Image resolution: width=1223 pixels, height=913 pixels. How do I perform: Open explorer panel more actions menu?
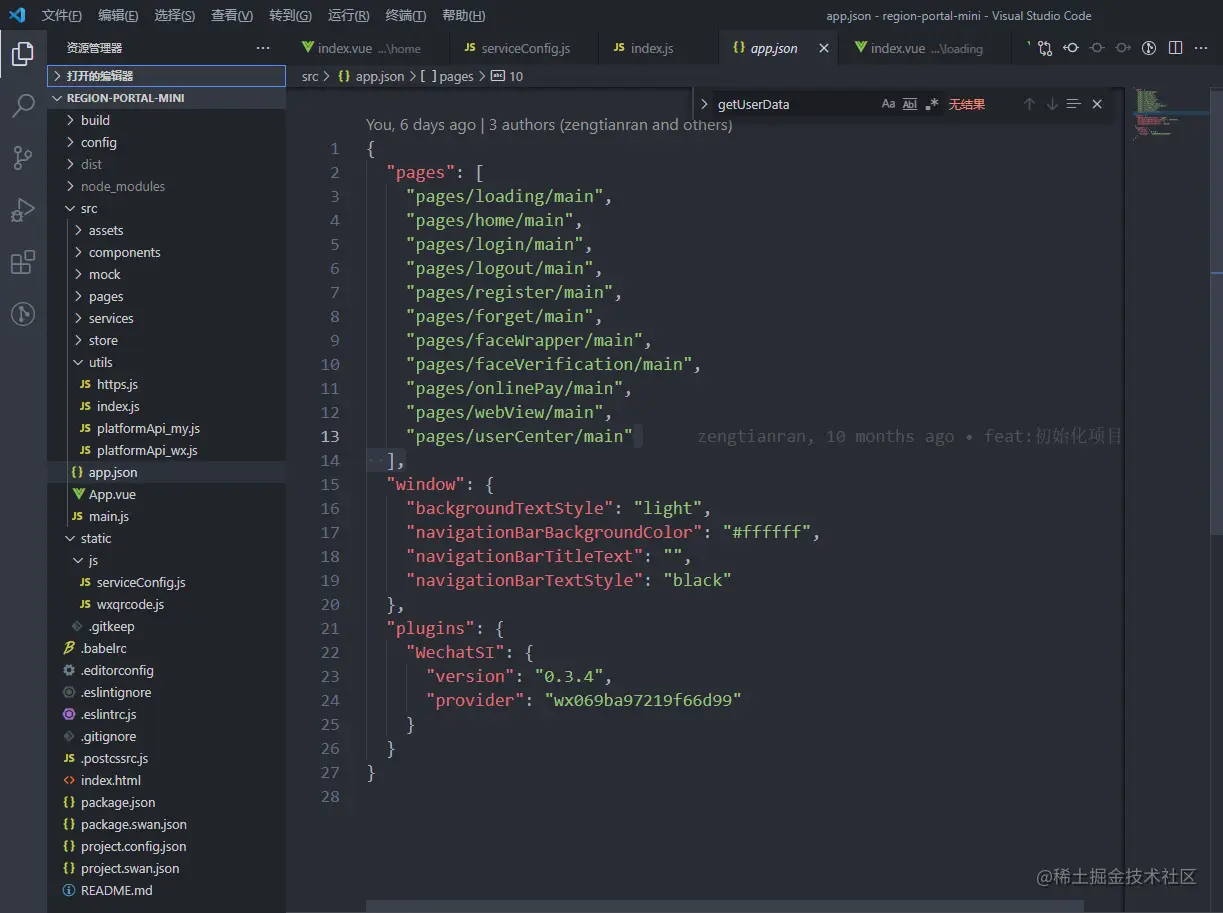coord(263,48)
